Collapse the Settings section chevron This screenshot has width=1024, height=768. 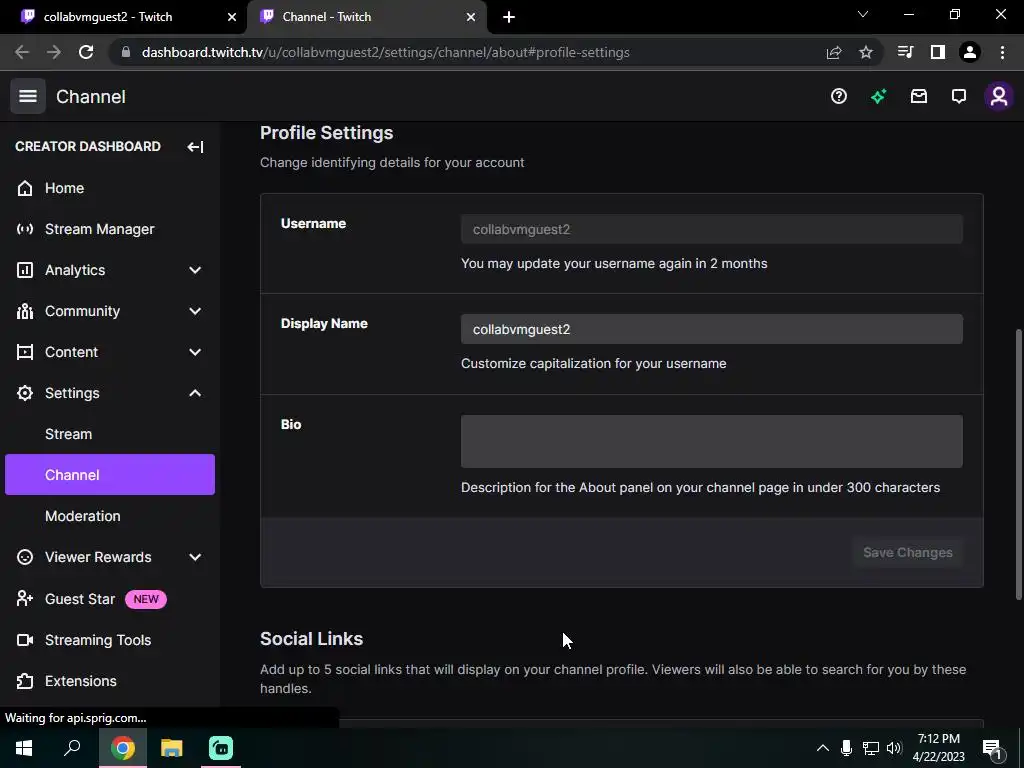pyautogui.click(x=195, y=393)
